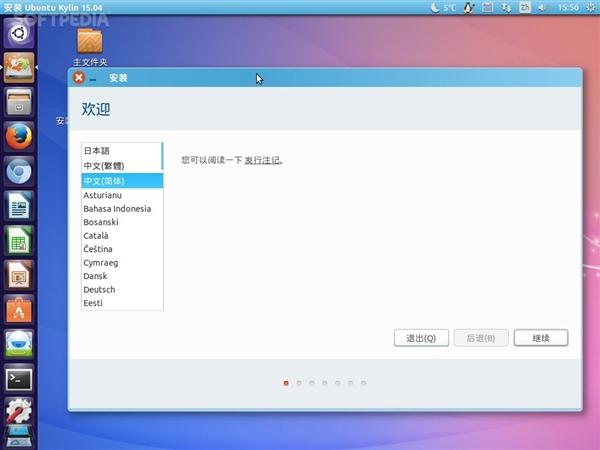Choose Deutsch from the language list
600x450 pixels.
tap(99, 289)
